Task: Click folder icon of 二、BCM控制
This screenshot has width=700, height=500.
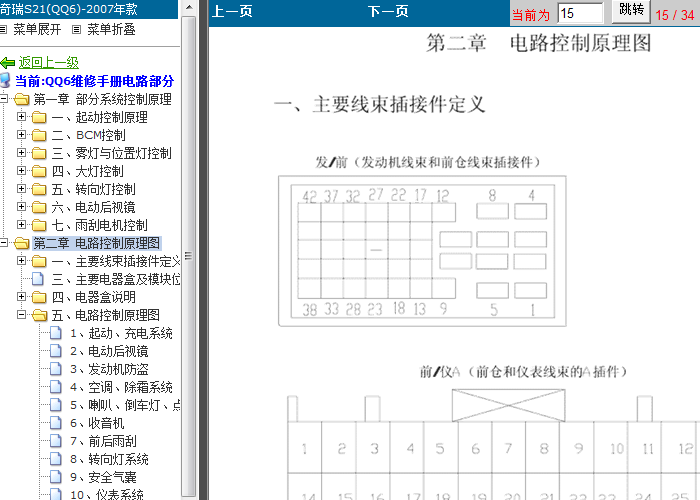Action: coord(39,135)
